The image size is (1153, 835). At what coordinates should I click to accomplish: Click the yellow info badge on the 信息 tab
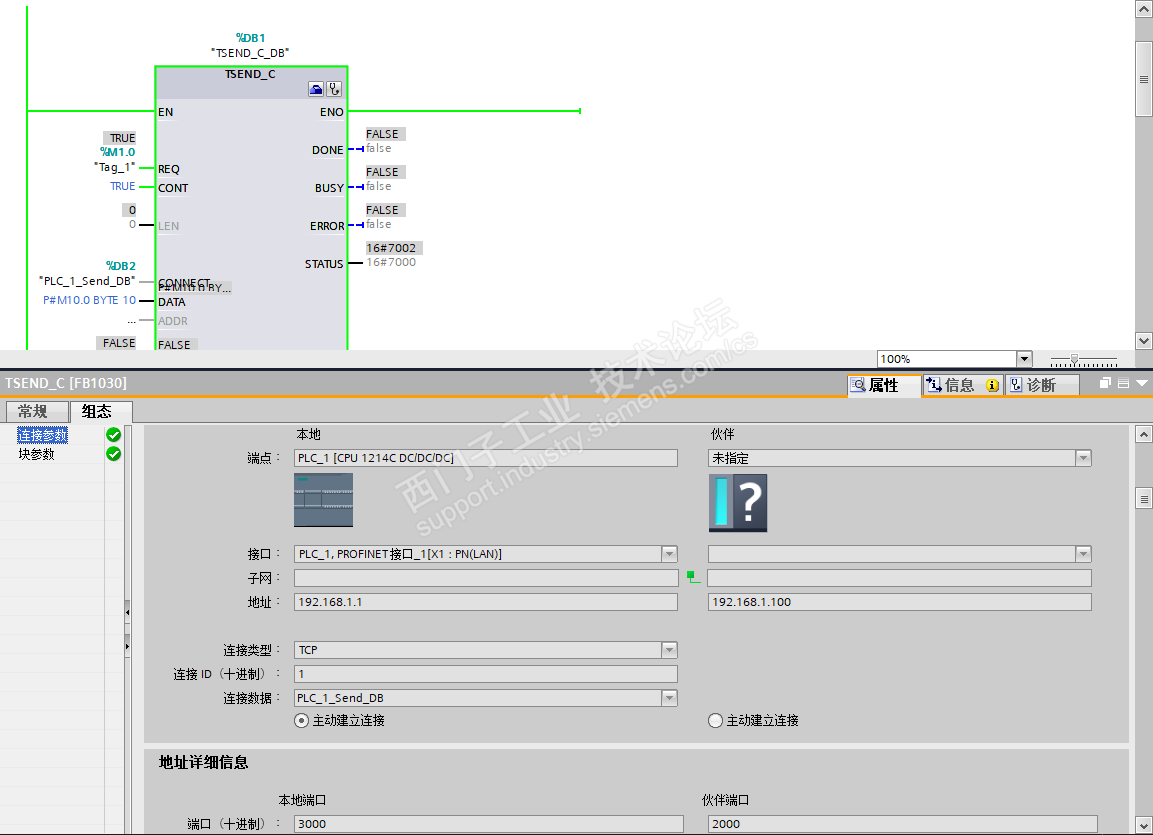992,385
